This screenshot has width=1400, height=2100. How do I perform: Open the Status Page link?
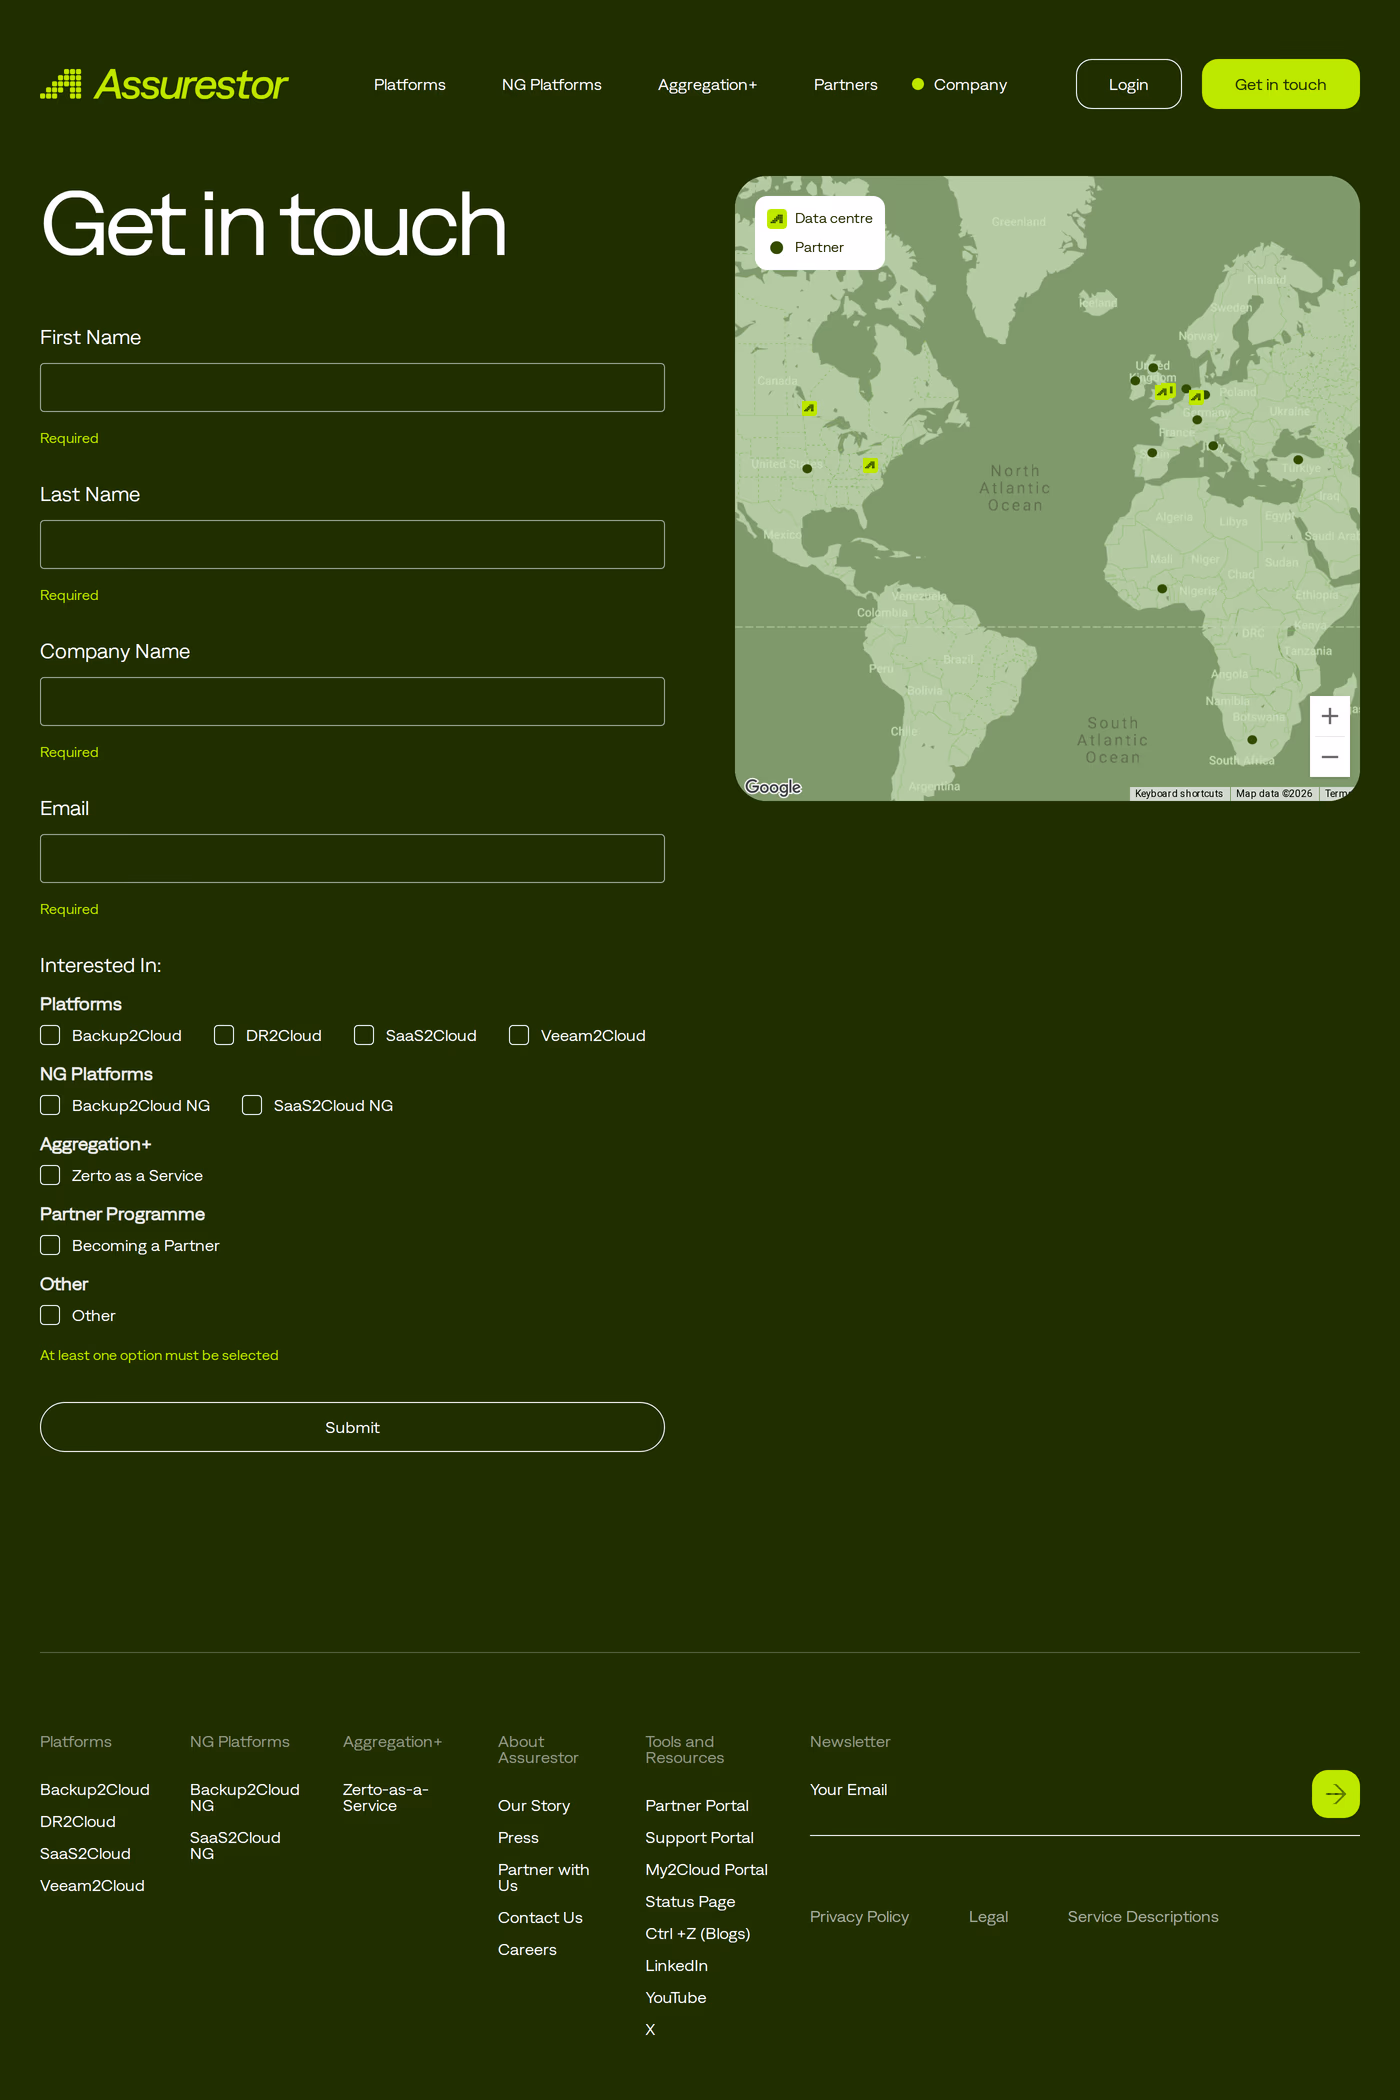[690, 1901]
